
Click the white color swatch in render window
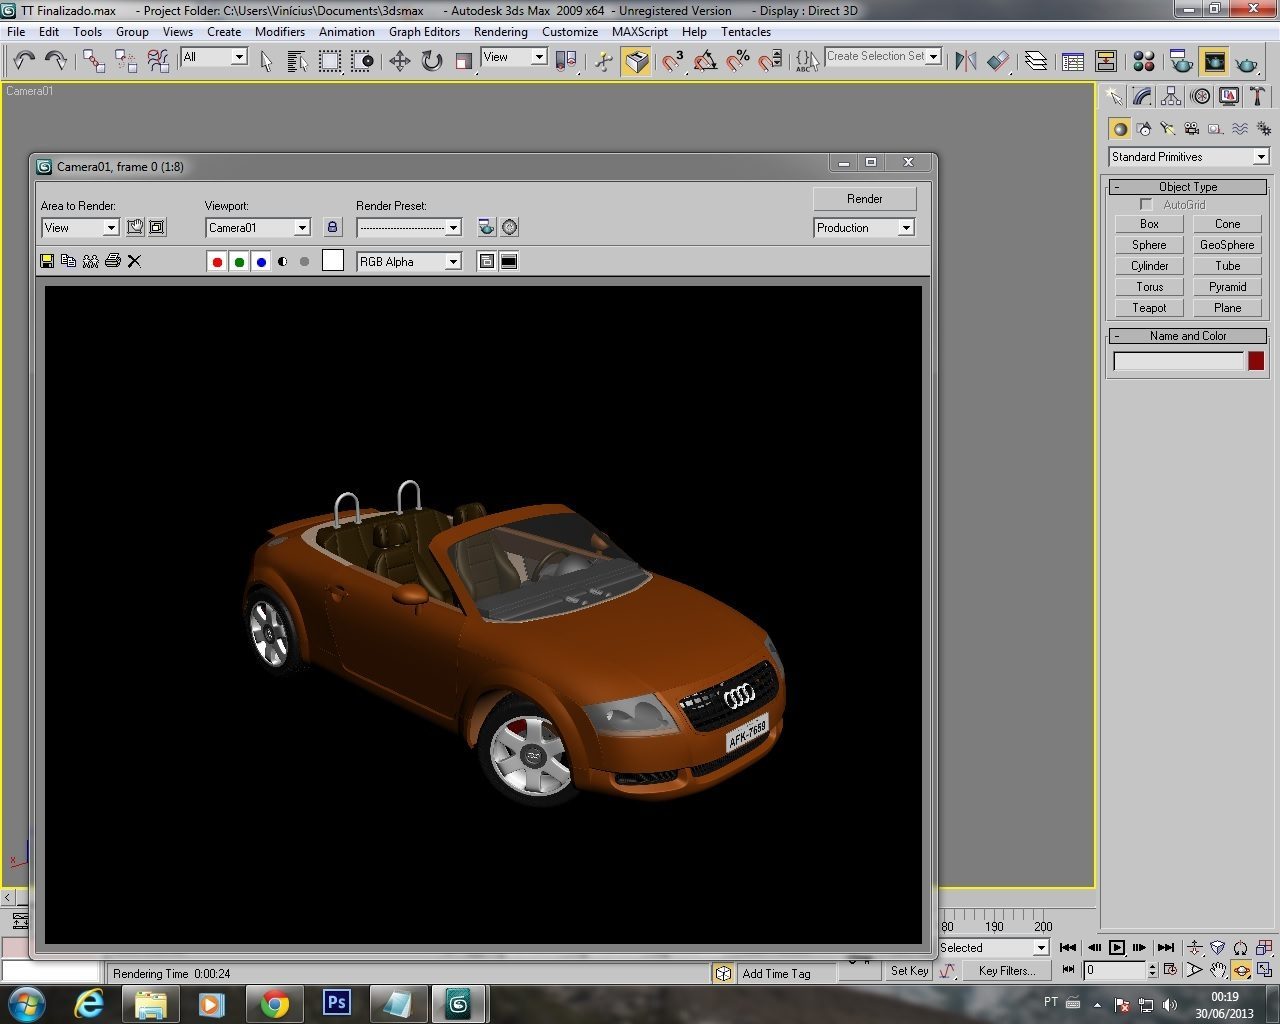(333, 261)
